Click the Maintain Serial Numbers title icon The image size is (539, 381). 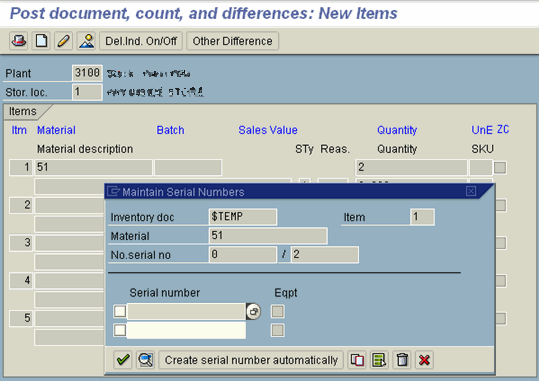pos(113,191)
